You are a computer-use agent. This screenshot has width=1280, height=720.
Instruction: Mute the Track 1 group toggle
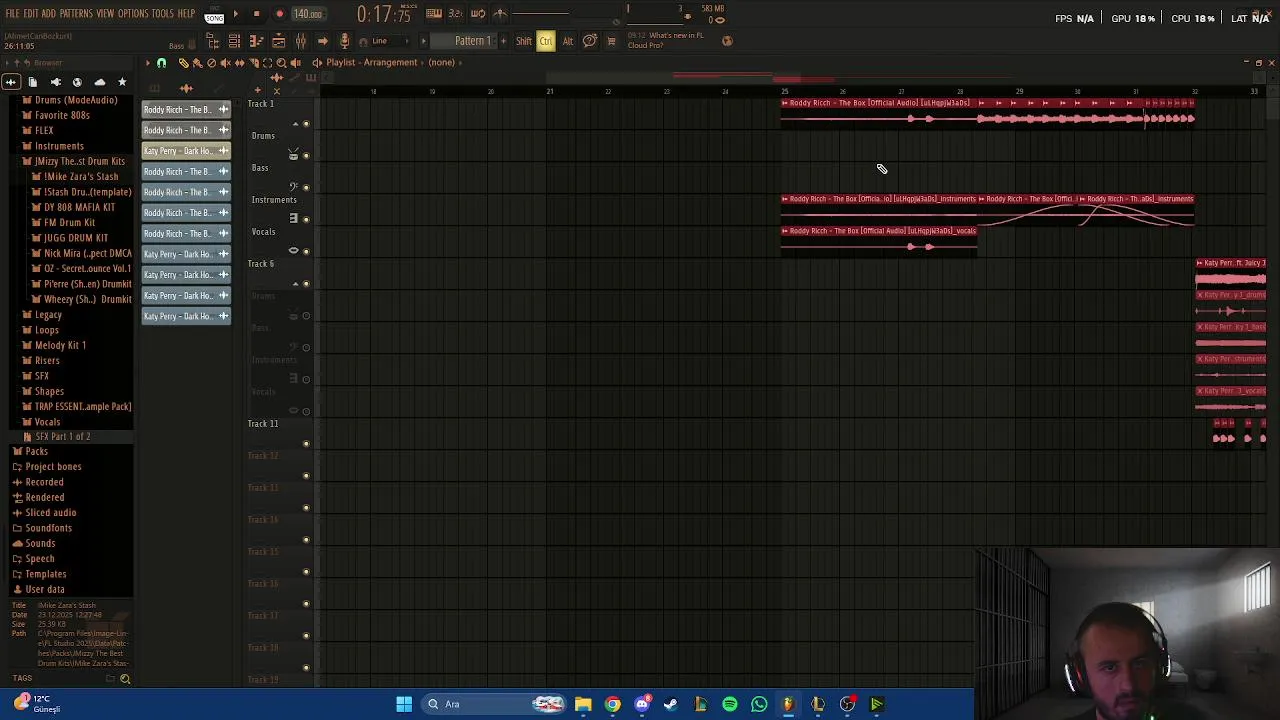point(306,124)
